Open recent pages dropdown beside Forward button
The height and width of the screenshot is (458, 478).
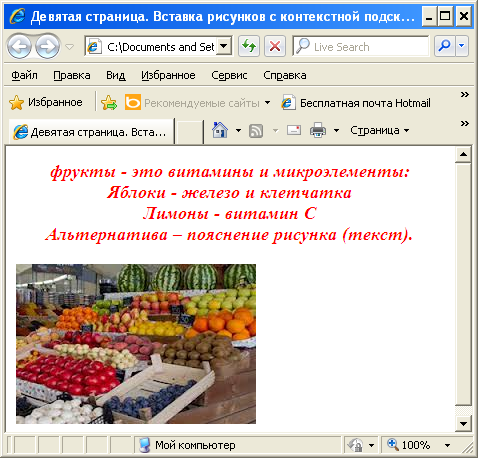(x=69, y=47)
